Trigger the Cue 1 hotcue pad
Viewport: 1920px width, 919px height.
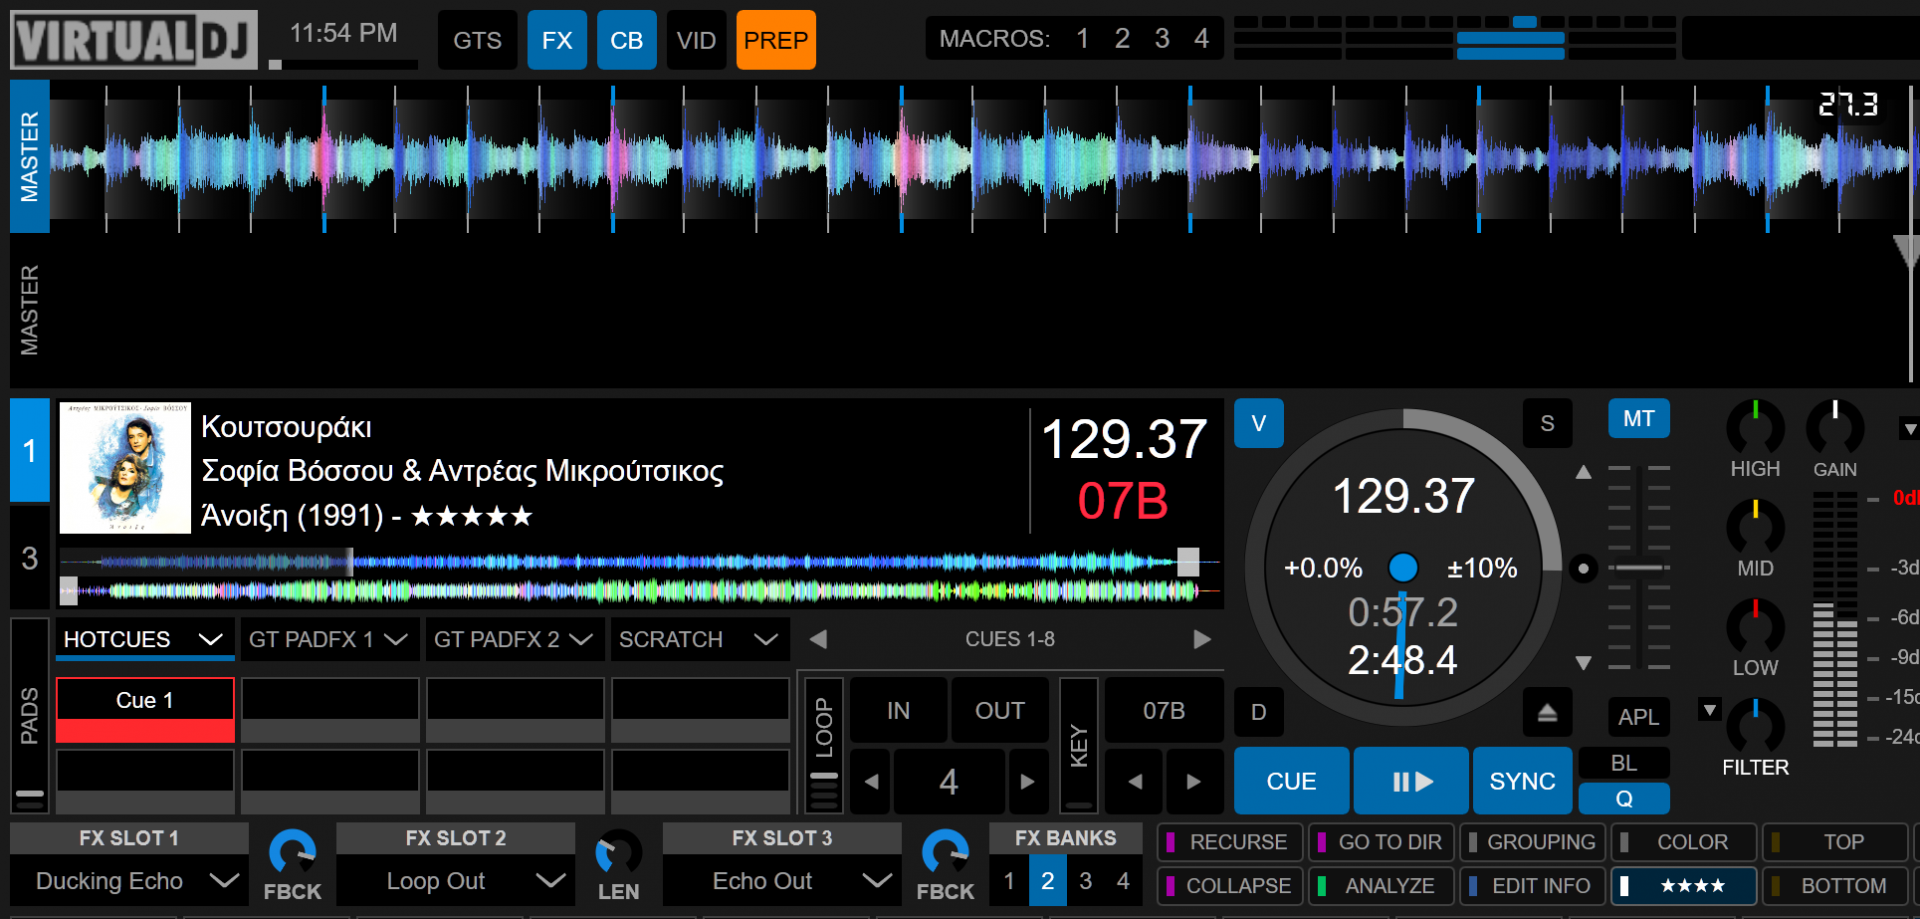(x=145, y=710)
